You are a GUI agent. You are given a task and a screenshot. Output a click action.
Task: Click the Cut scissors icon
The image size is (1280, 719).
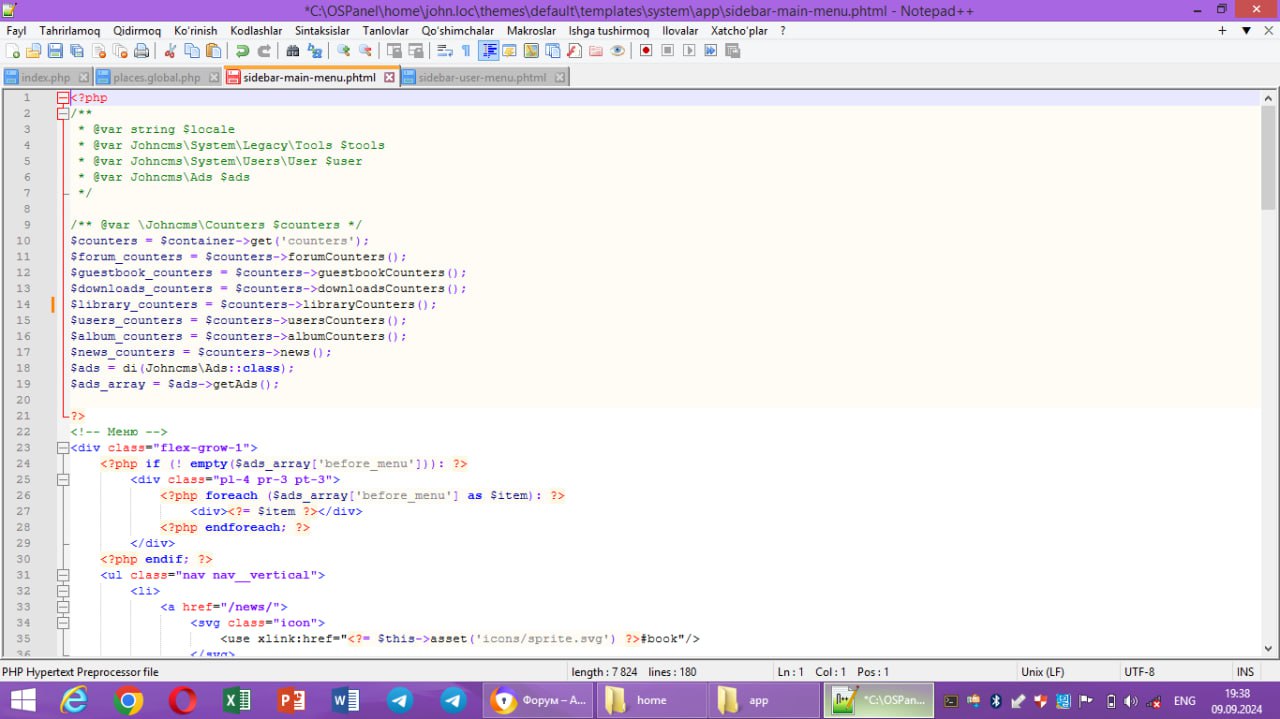169,51
